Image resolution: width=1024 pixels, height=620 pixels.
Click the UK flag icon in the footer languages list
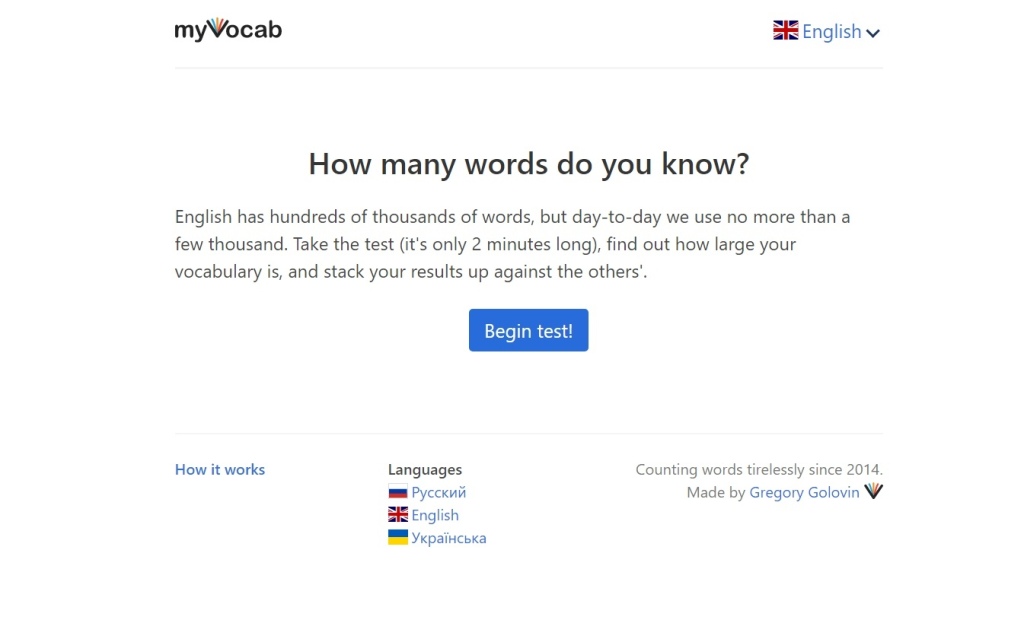click(x=398, y=515)
